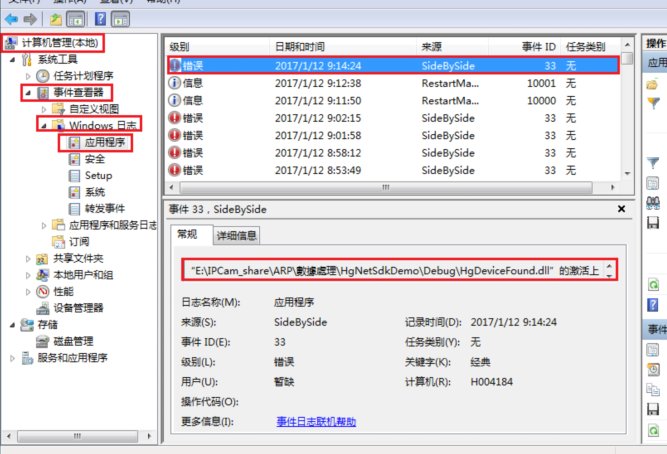
Task: Collapse the 事件查看器 node
Action: coord(28,93)
